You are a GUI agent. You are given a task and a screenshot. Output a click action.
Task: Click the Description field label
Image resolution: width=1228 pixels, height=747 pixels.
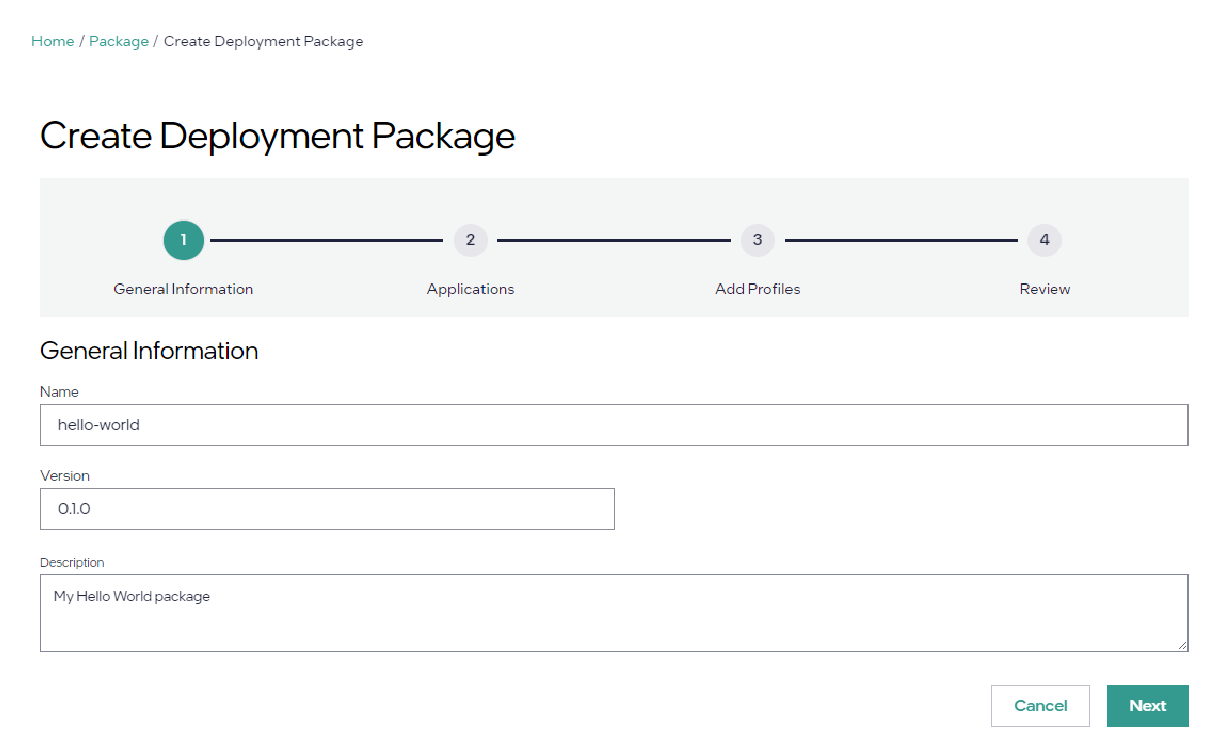(x=72, y=562)
